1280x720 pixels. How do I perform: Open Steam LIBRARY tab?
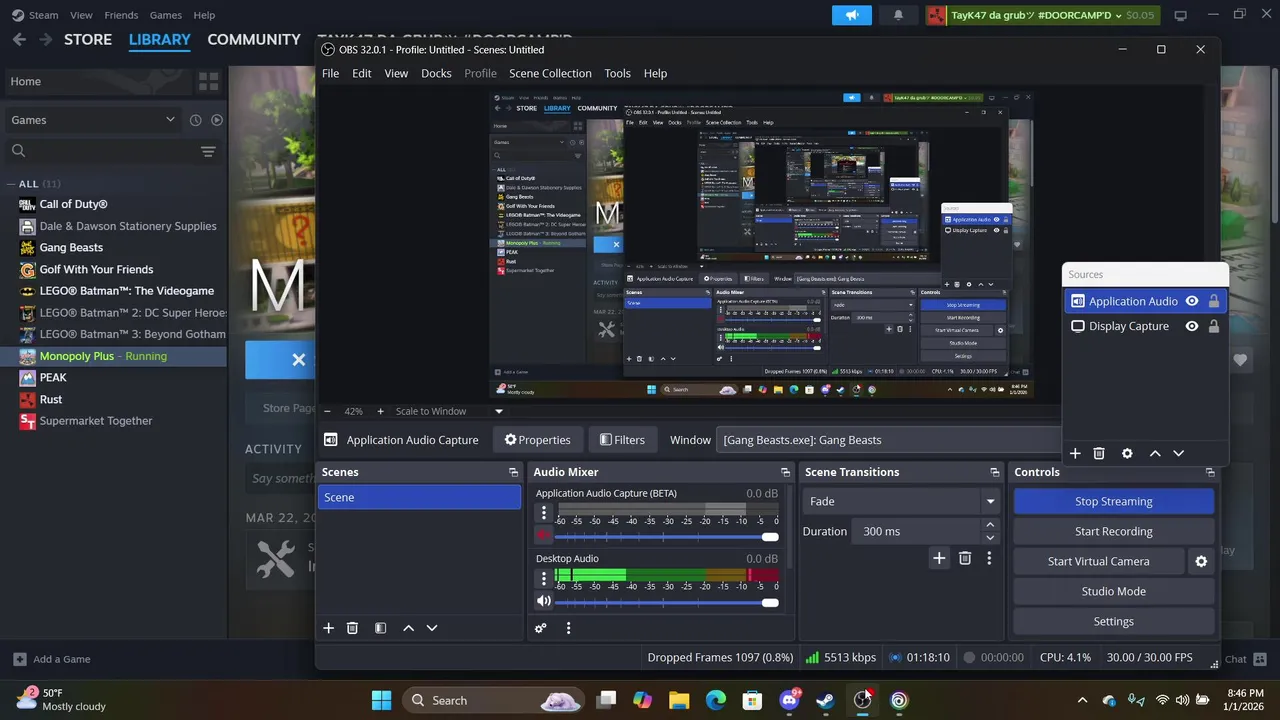click(x=159, y=39)
